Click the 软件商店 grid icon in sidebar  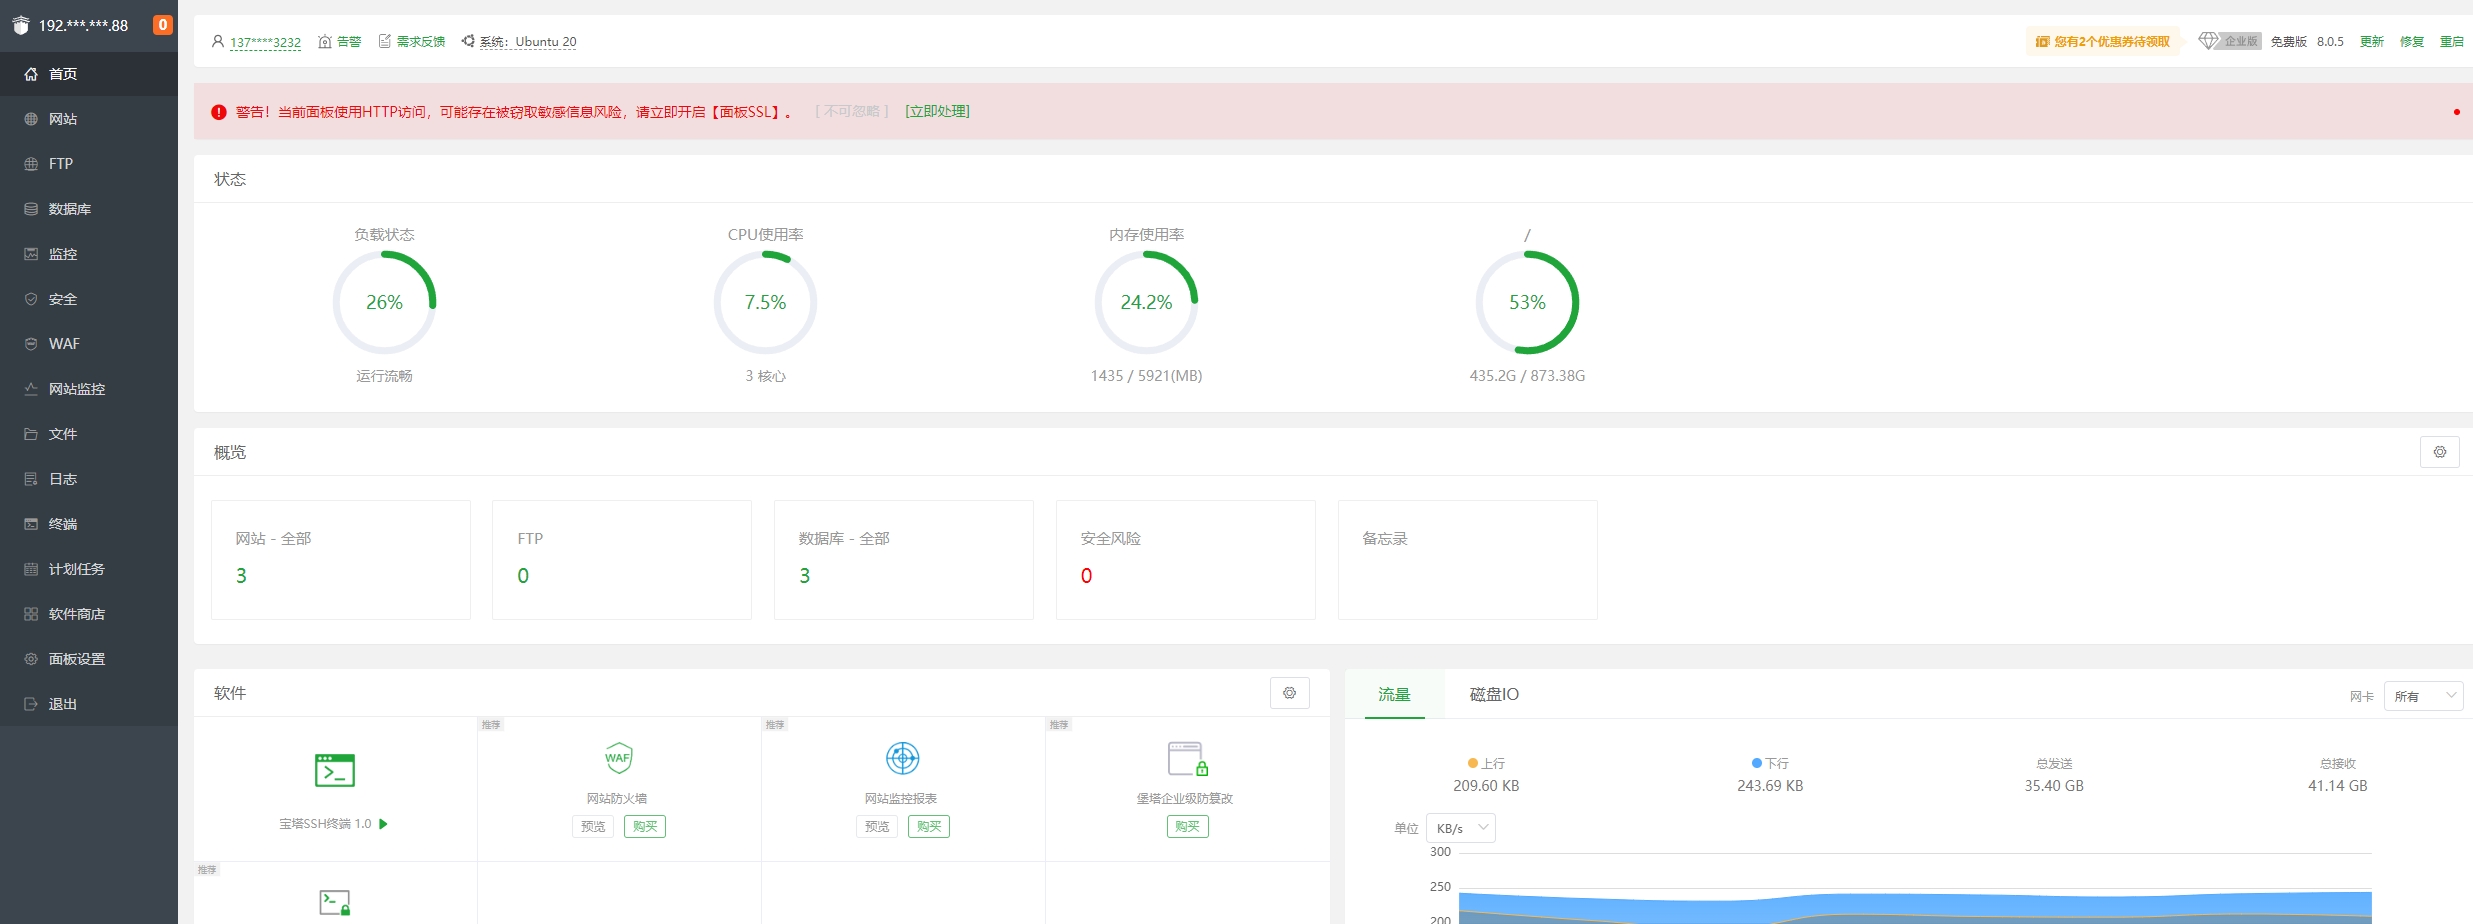31,614
